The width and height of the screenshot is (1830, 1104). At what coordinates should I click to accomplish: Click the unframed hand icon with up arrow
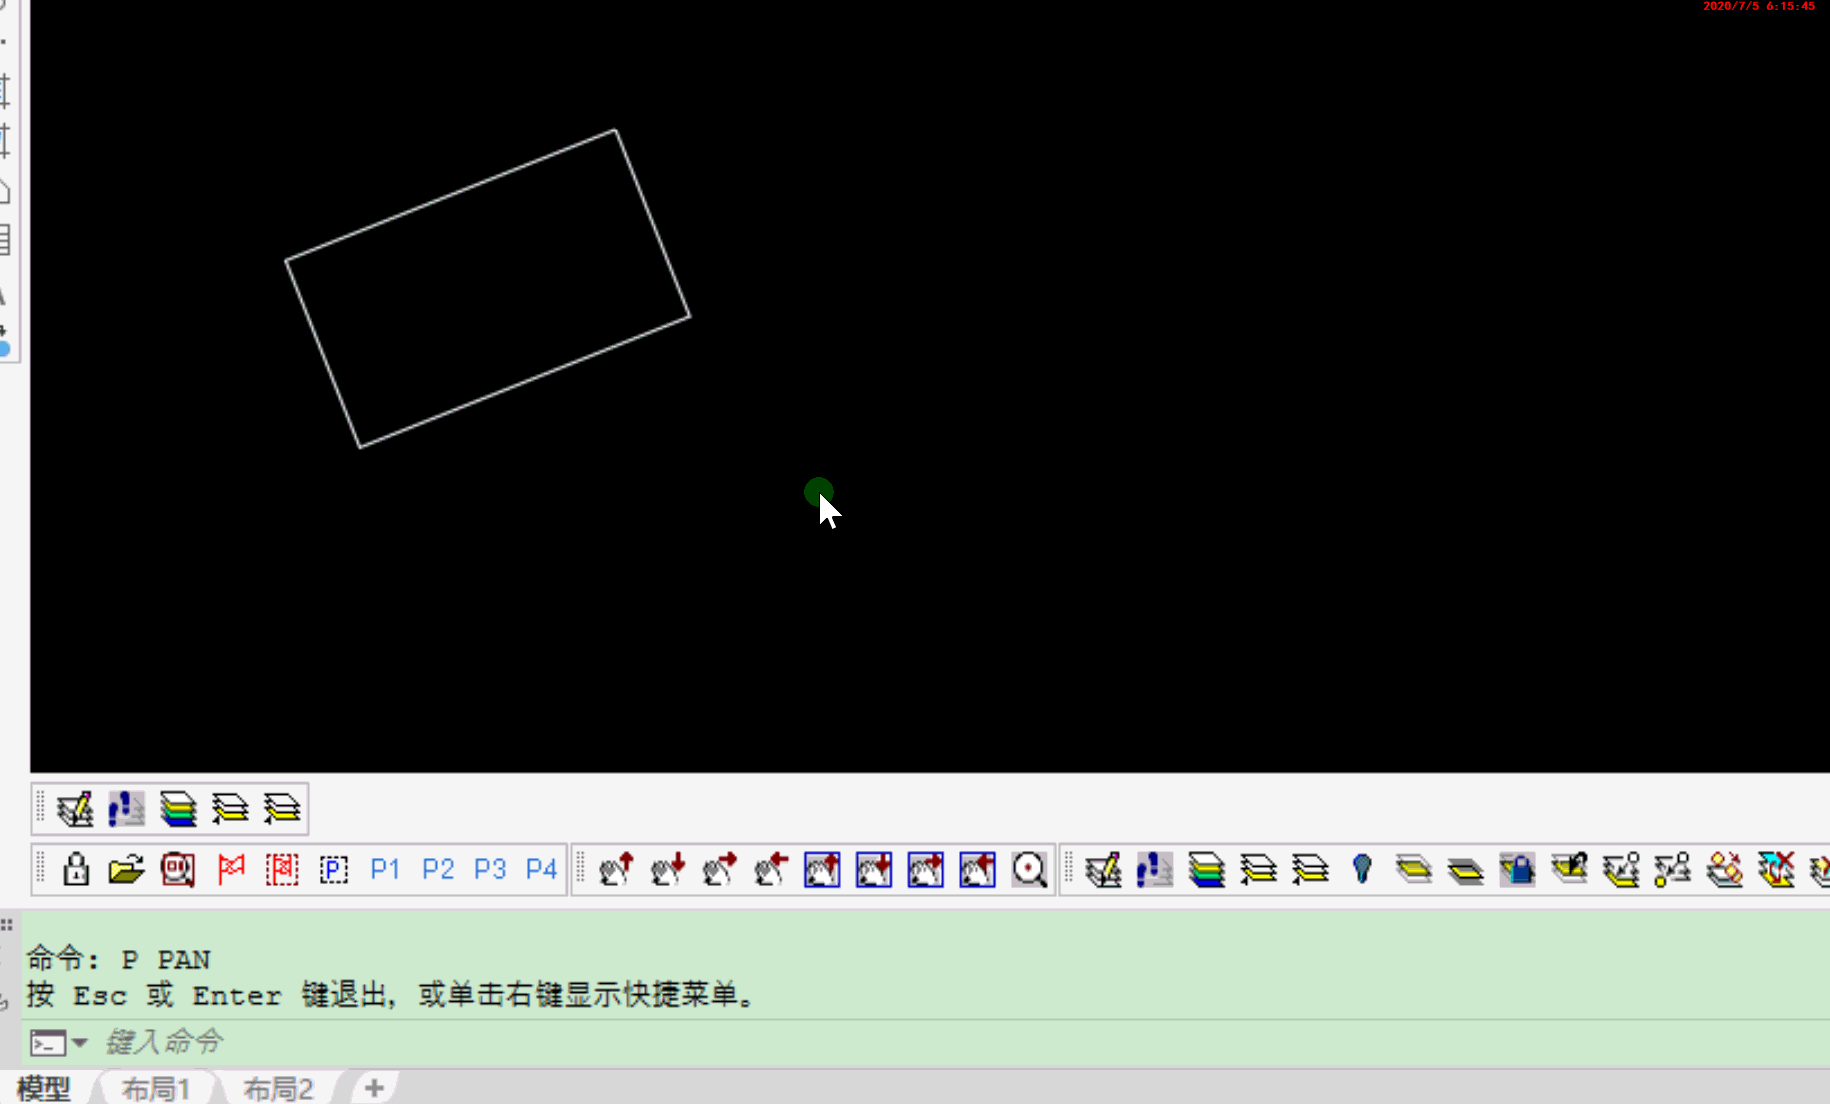616,869
